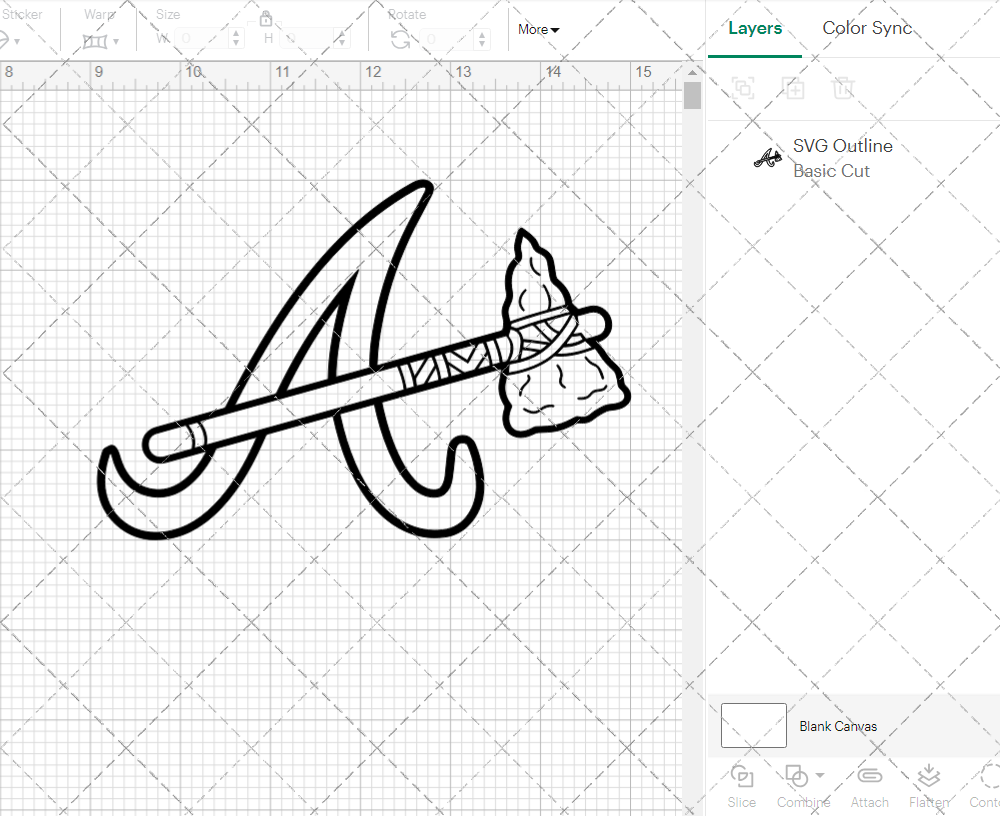Screen dimensions: 1000x816
Task: Select the Layers tab
Action: 755,28
